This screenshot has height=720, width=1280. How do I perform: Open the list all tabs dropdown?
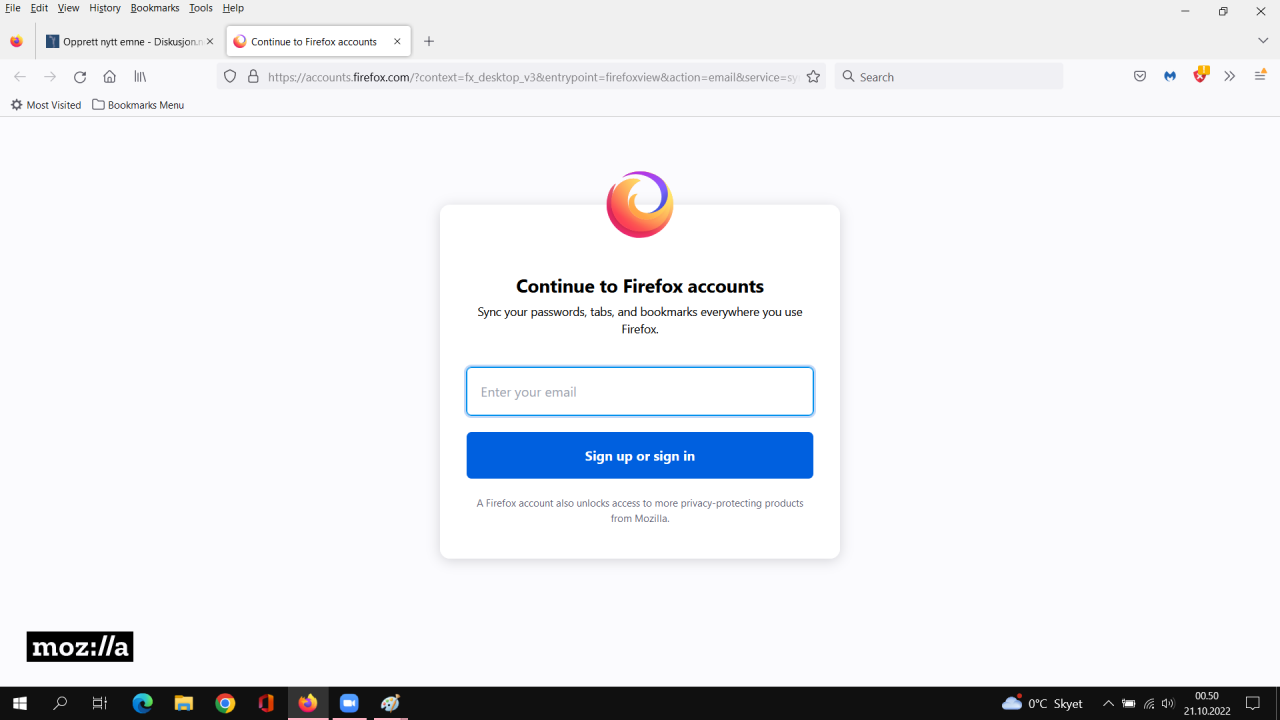(x=1262, y=41)
